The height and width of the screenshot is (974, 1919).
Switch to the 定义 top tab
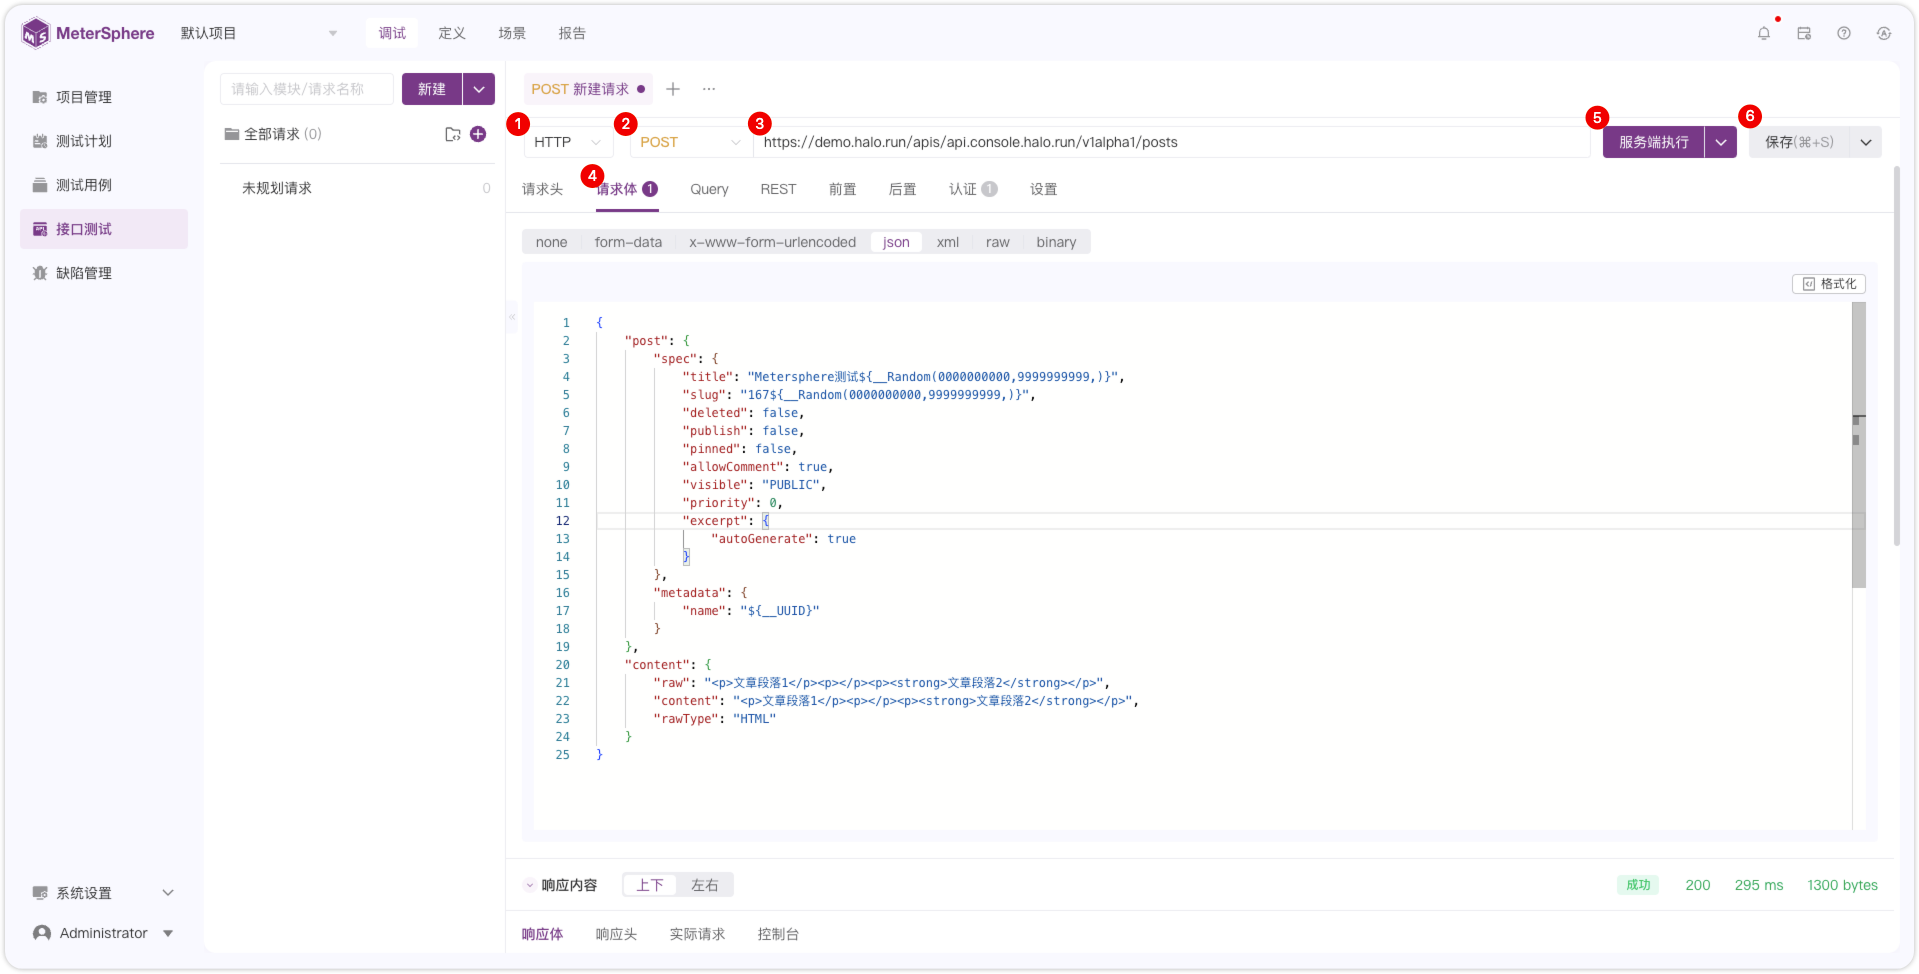pyautogui.click(x=452, y=33)
